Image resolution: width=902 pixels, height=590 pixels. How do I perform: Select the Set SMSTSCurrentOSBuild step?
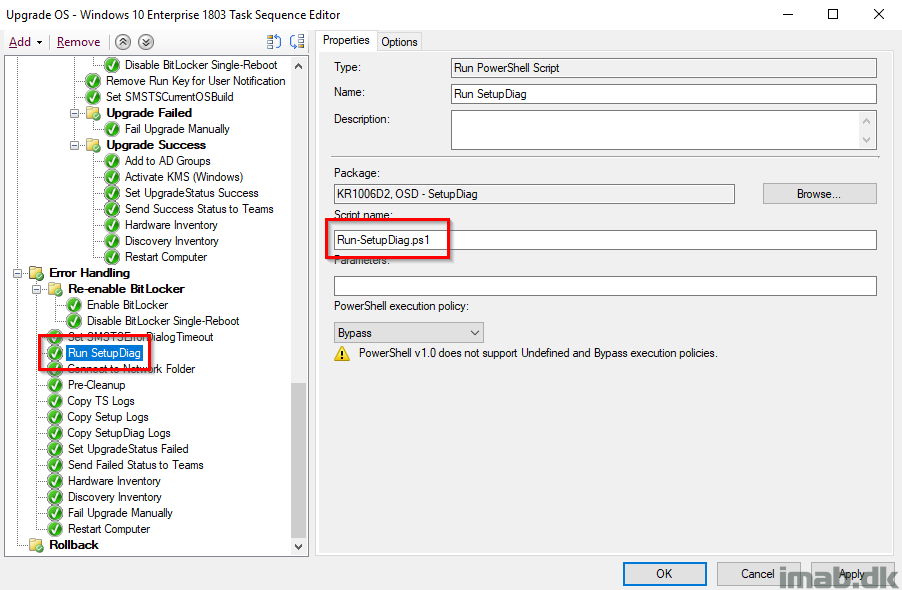[170, 97]
